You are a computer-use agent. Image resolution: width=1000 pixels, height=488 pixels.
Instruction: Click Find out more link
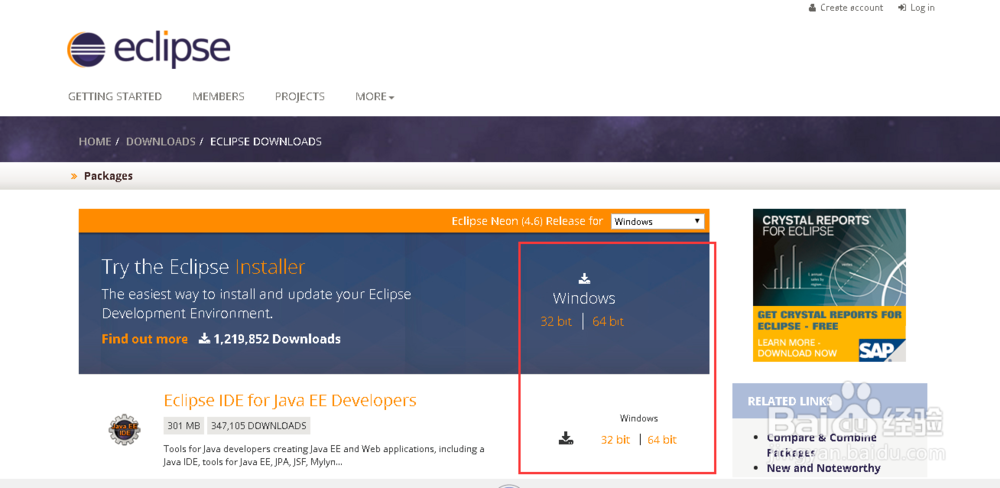[145, 339]
